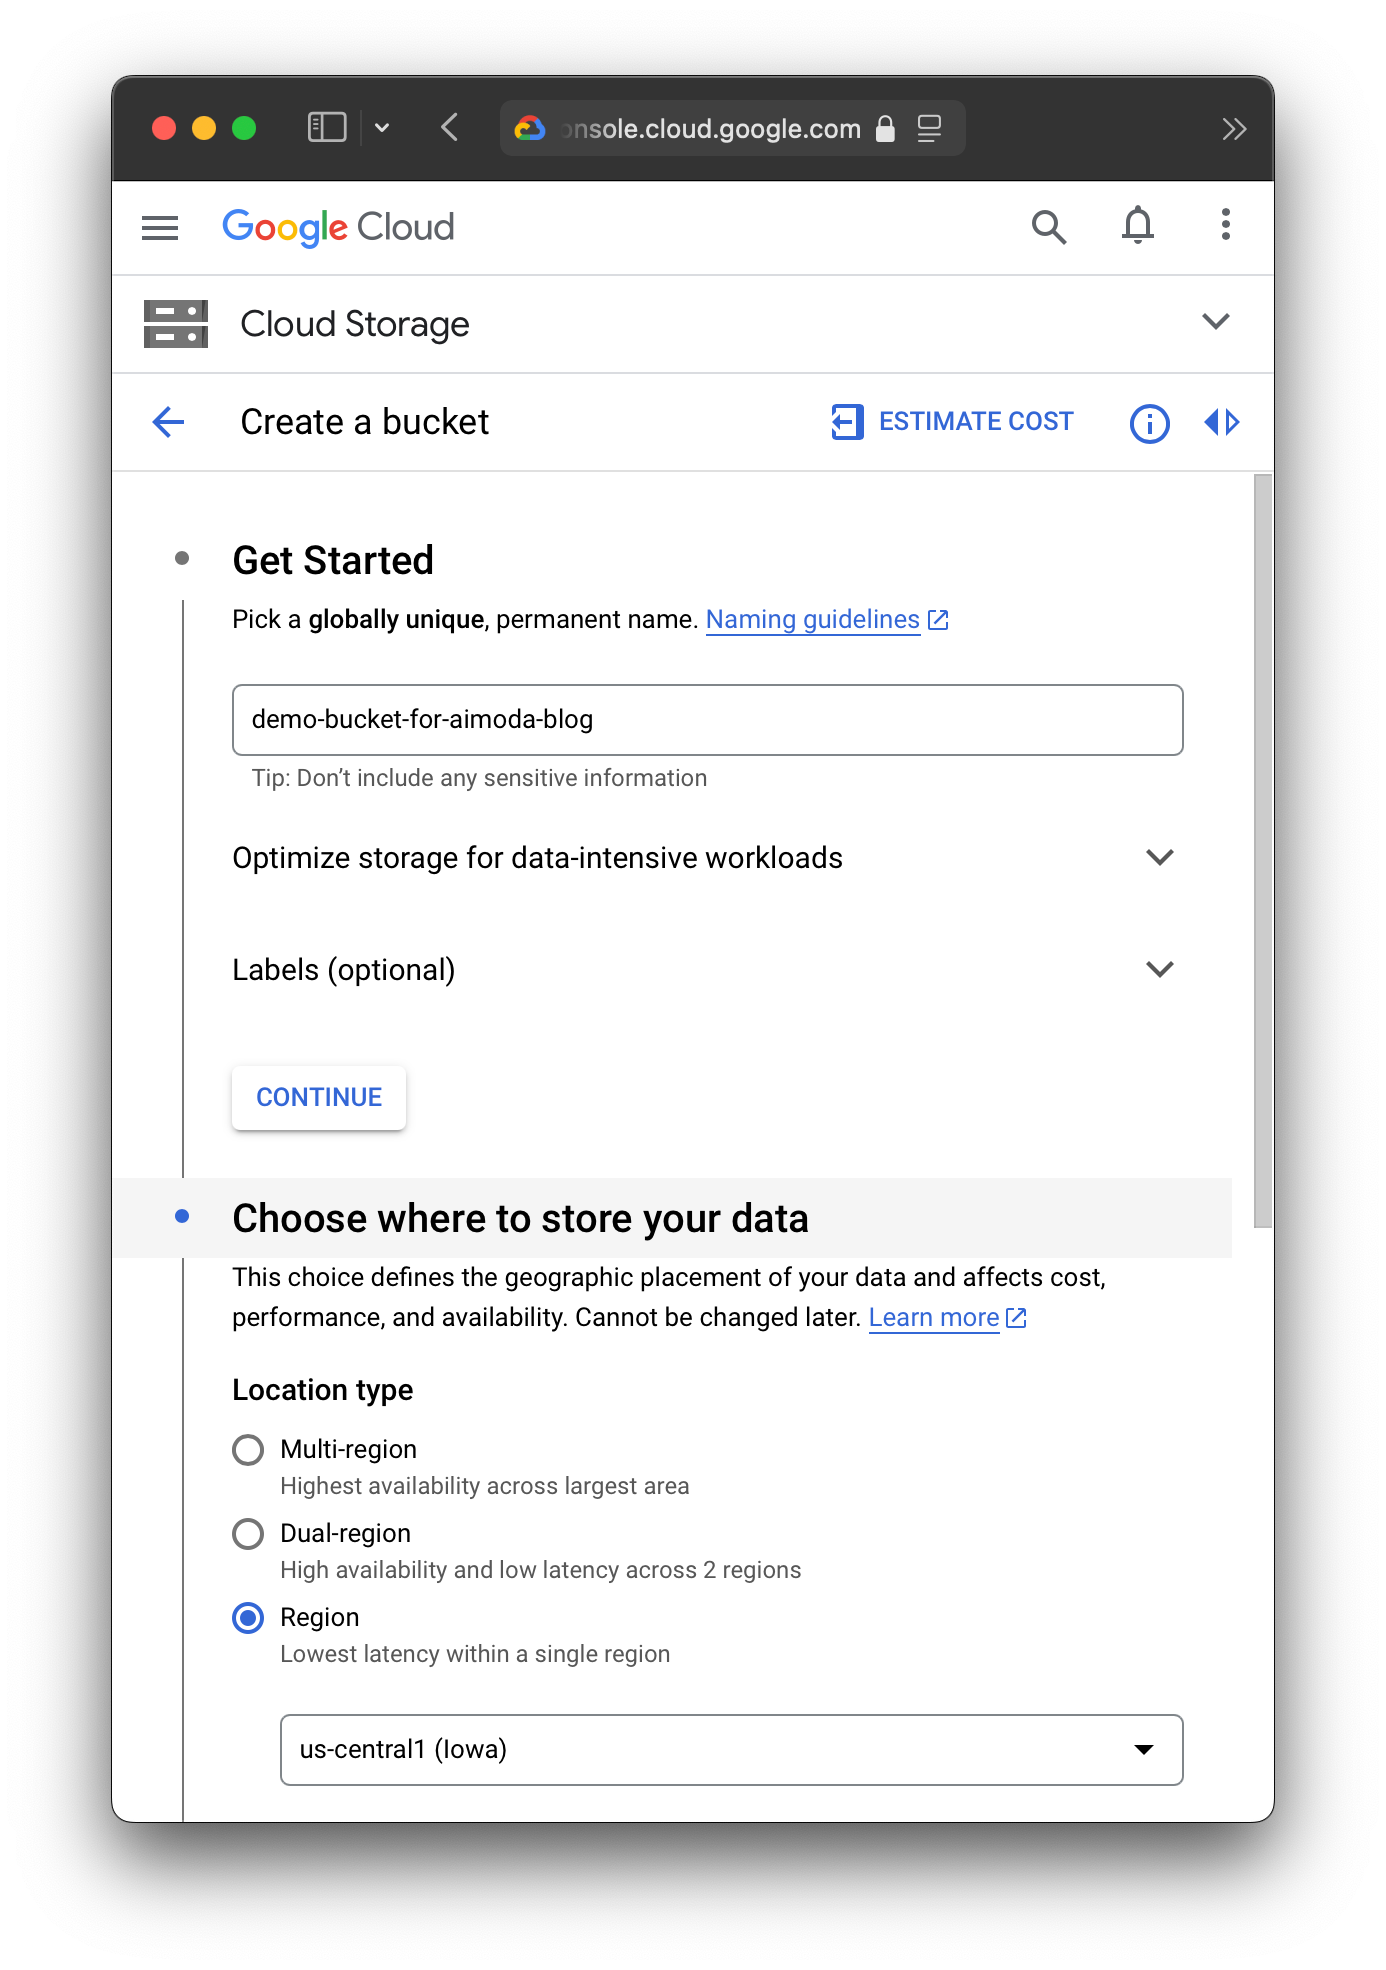Click the Location type label
Screen dimensions: 1386x1970
point(322,1390)
